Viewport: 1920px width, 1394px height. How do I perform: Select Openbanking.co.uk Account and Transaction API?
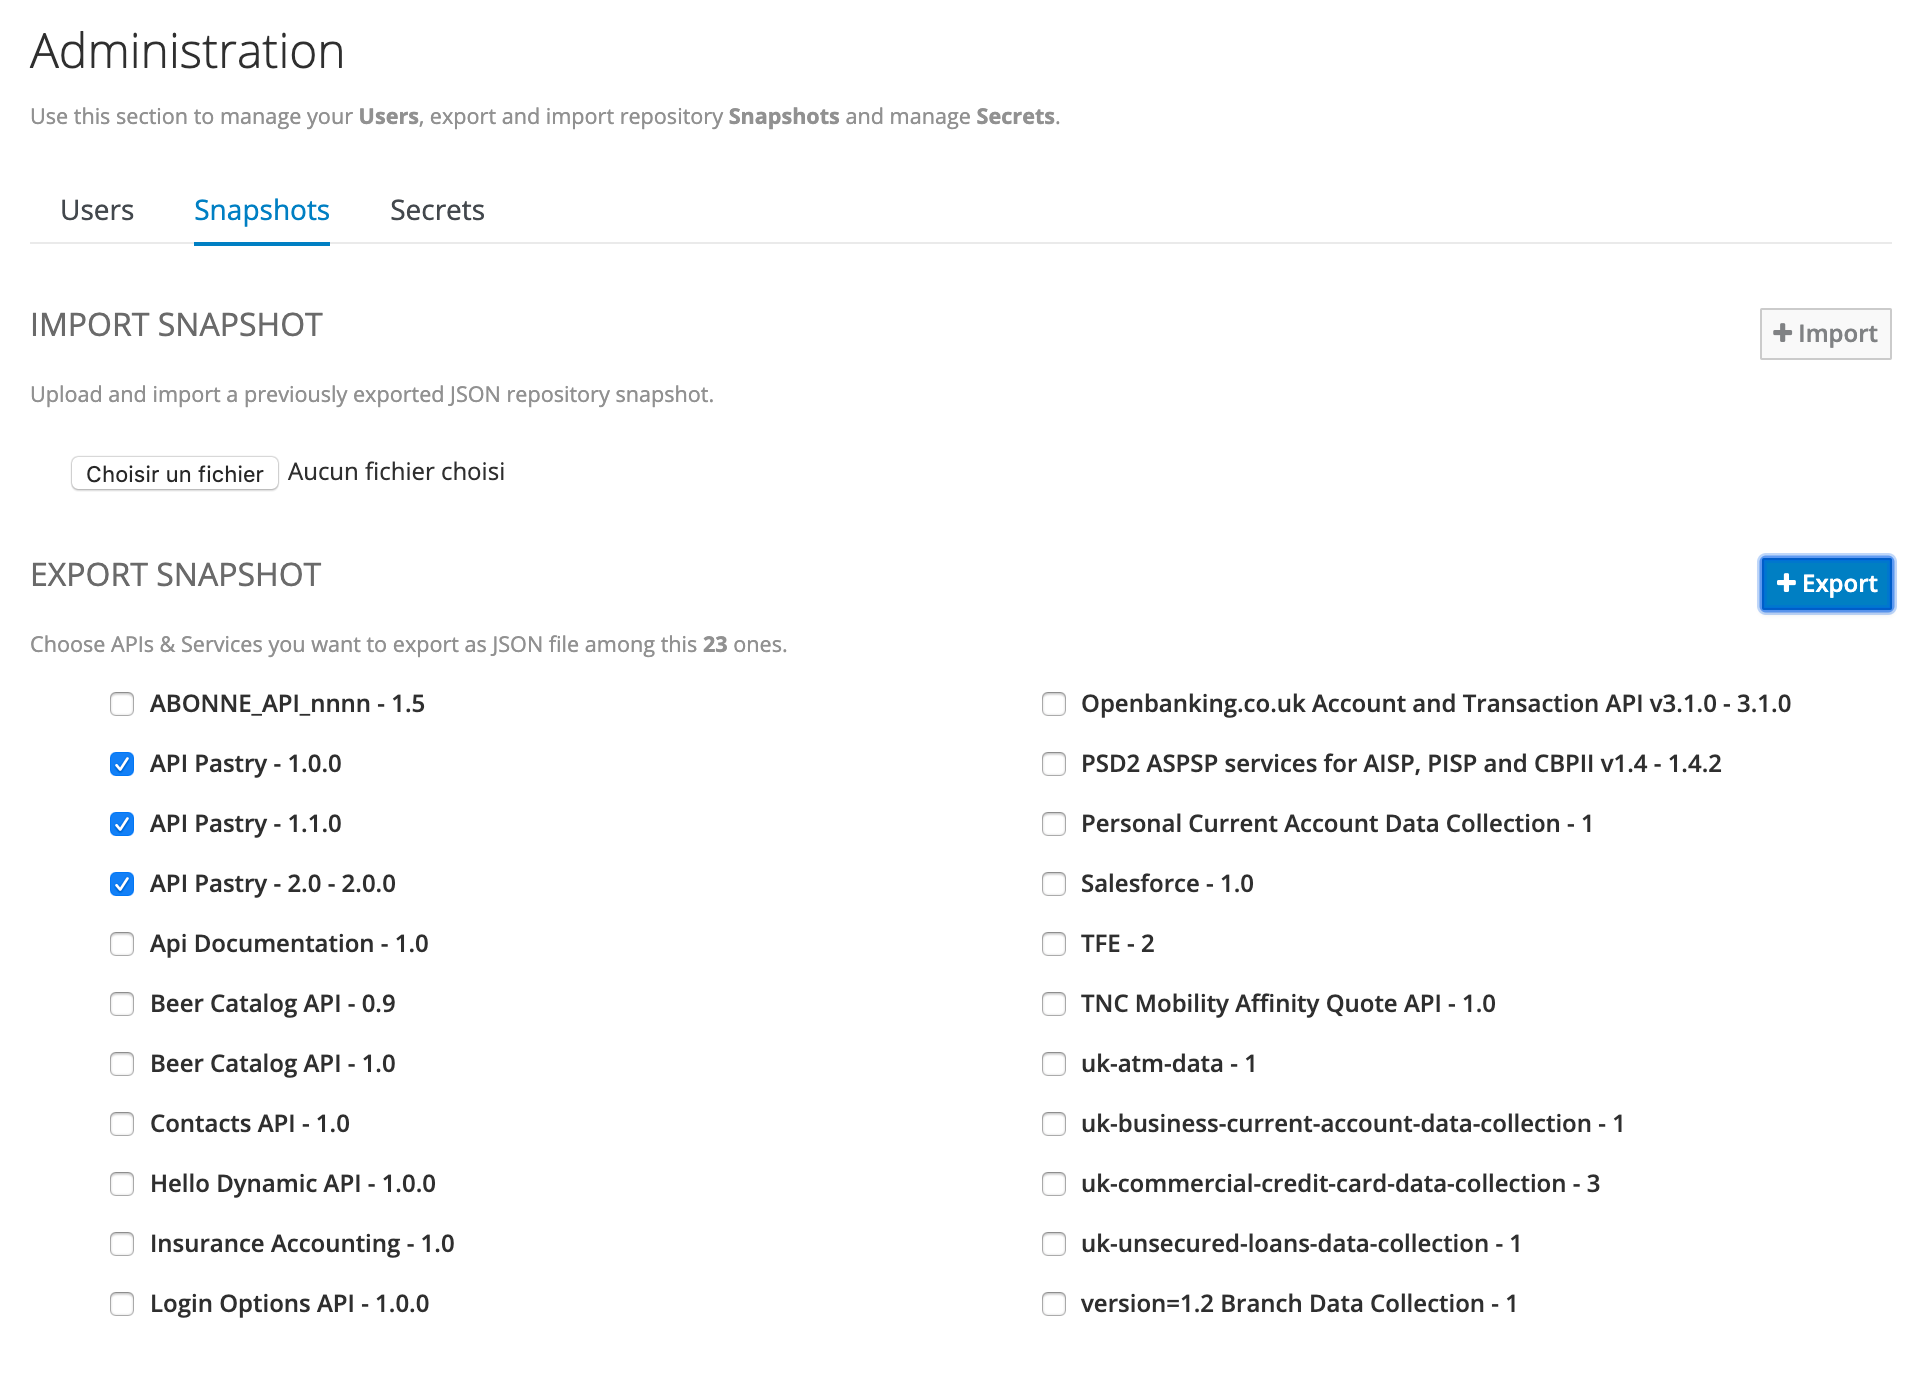click(1053, 703)
